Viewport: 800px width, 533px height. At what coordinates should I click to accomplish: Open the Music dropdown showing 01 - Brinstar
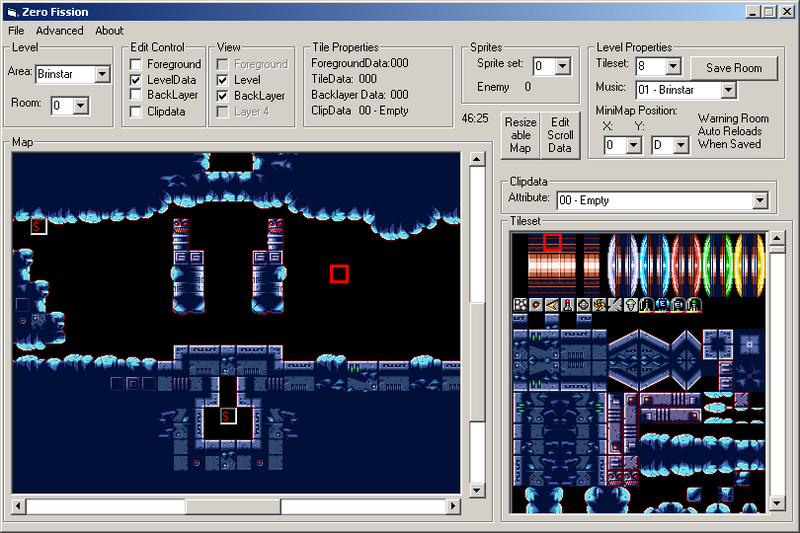[729, 90]
